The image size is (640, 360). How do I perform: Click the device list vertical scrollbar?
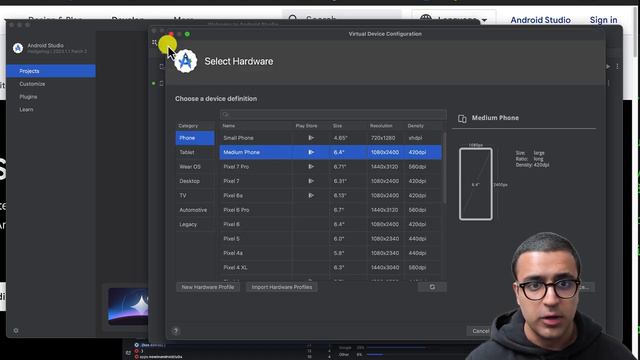click(444, 167)
